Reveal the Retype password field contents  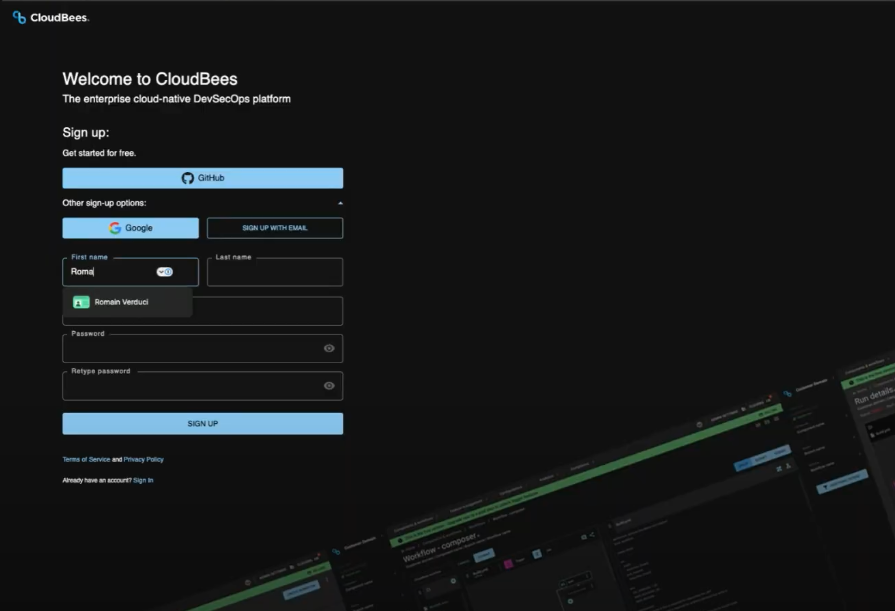(330, 385)
